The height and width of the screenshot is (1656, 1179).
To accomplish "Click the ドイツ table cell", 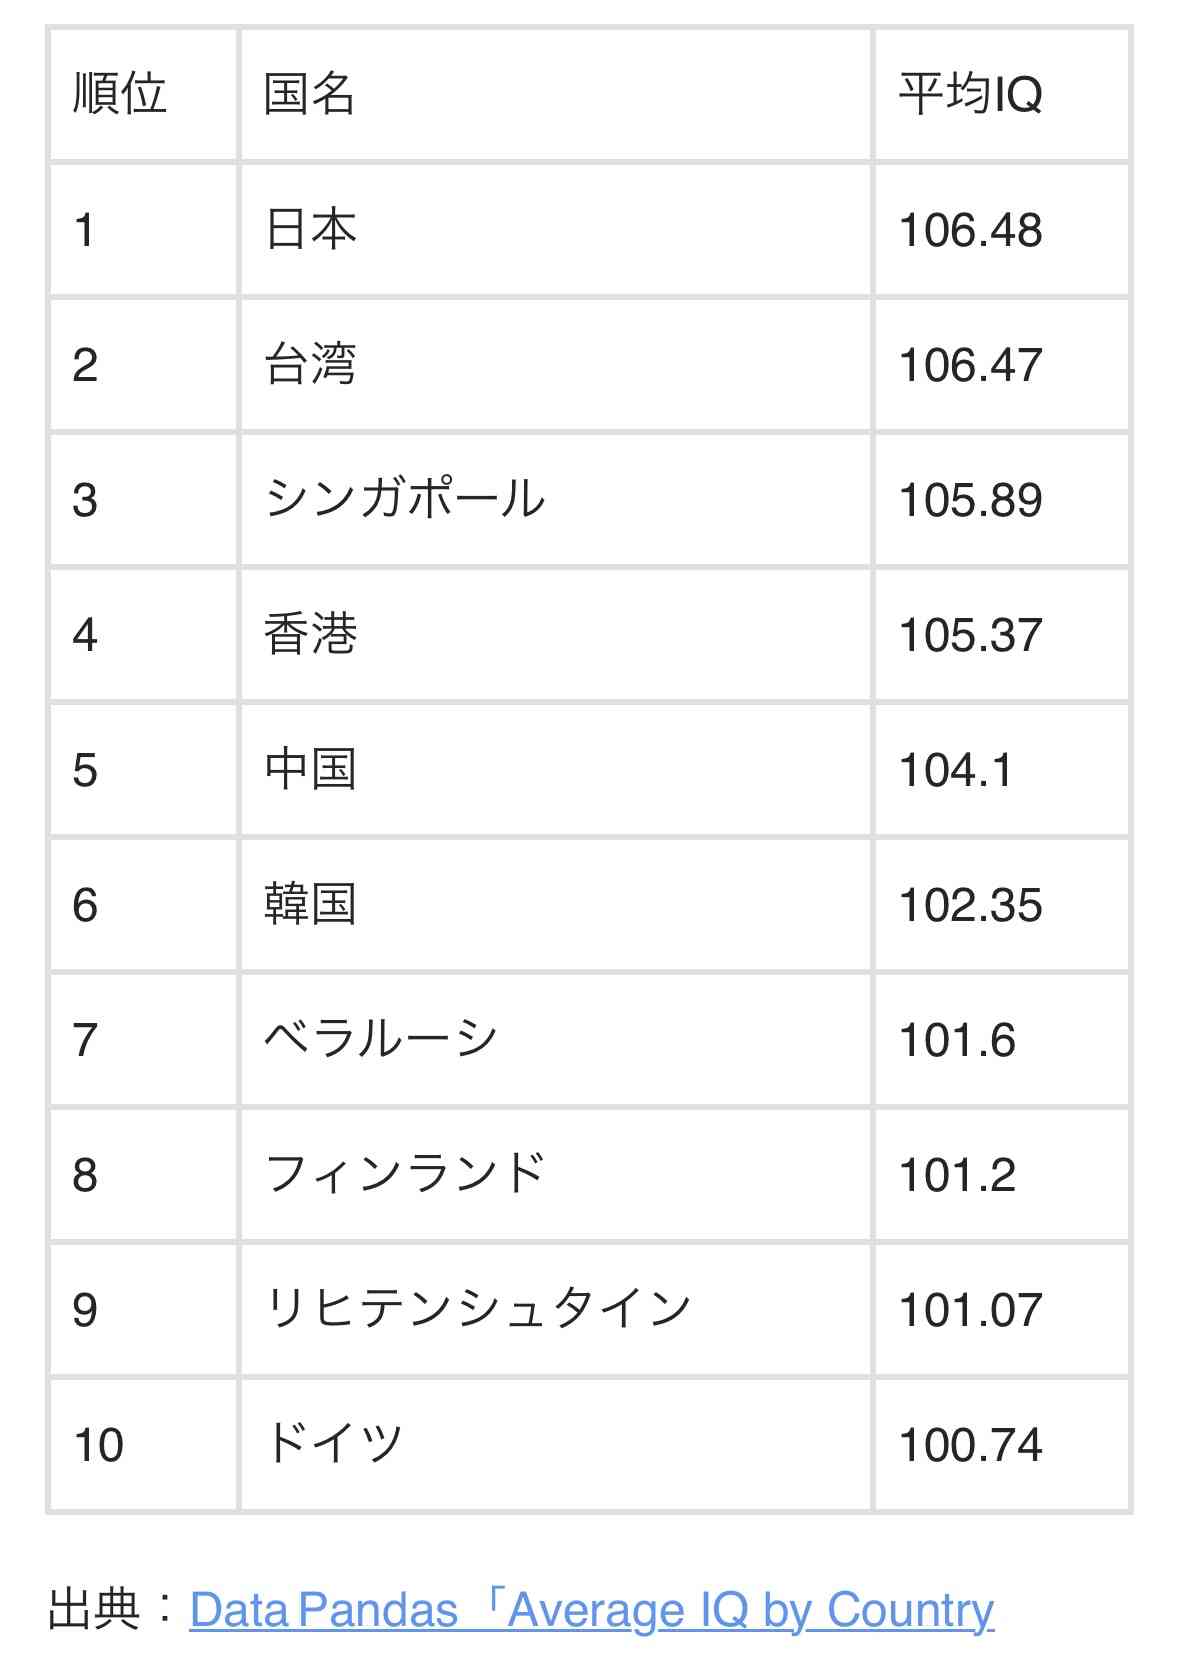I will [334, 1444].
